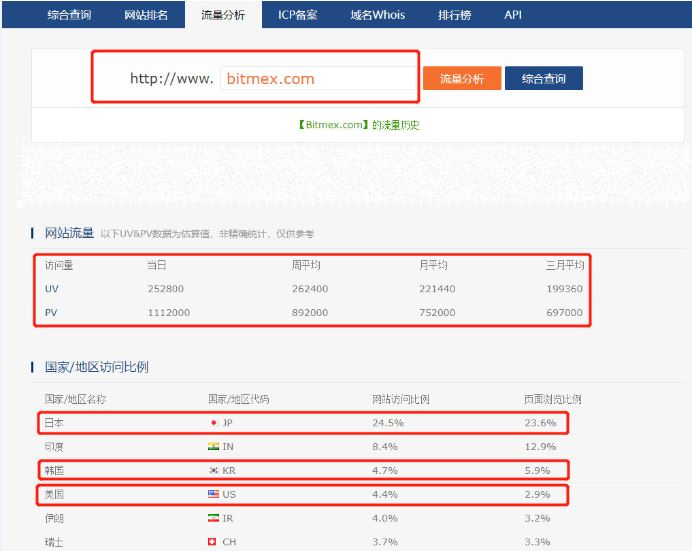Open the API menu item
Screen dimensions: 692x551
(x=513, y=15)
